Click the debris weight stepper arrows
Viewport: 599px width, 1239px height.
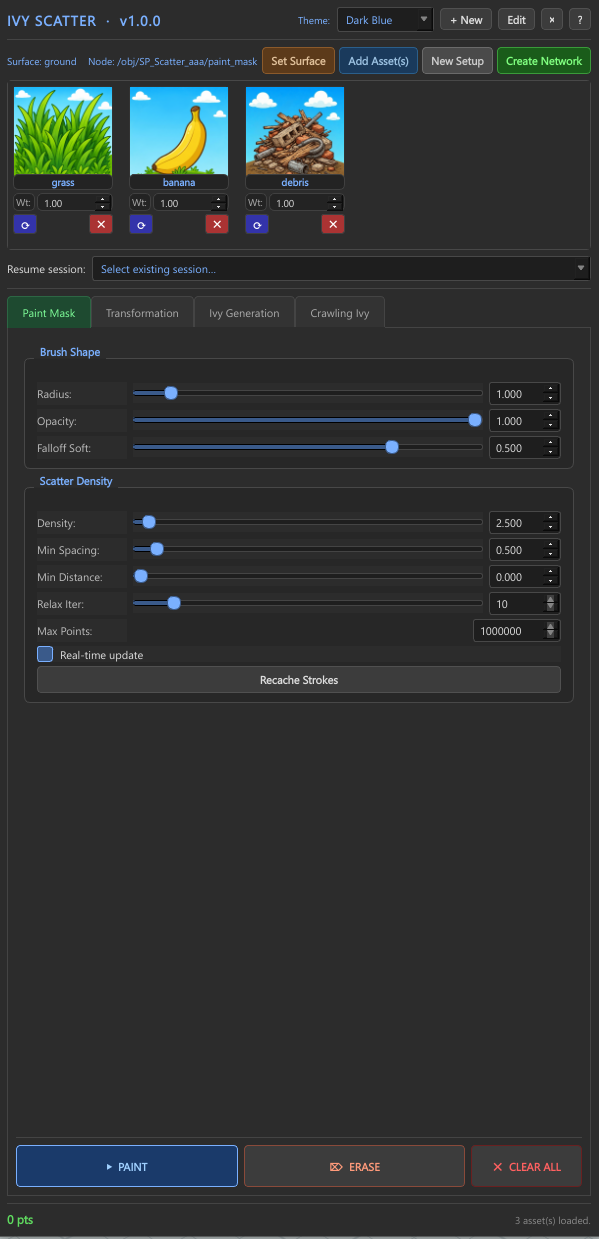(x=334, y=203)
